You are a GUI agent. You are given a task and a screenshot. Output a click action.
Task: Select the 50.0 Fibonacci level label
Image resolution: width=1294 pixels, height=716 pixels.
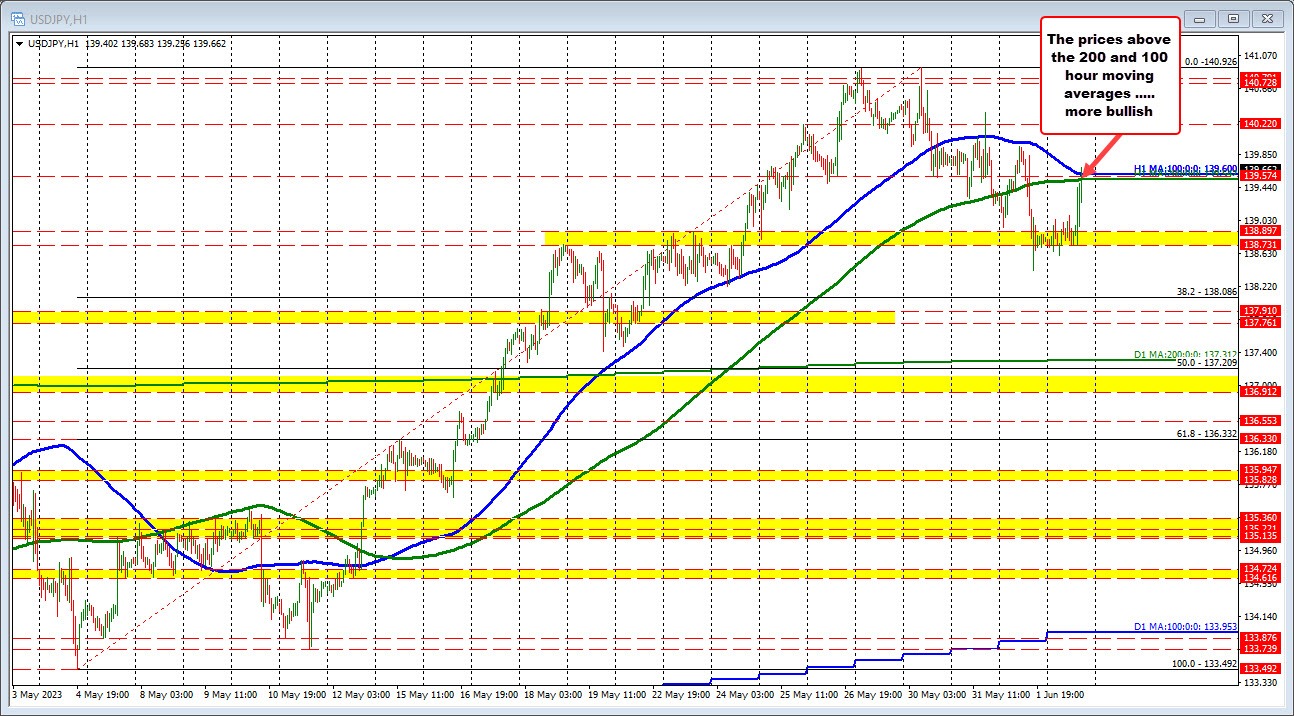pyautogui.click(x=1207, y=363)
